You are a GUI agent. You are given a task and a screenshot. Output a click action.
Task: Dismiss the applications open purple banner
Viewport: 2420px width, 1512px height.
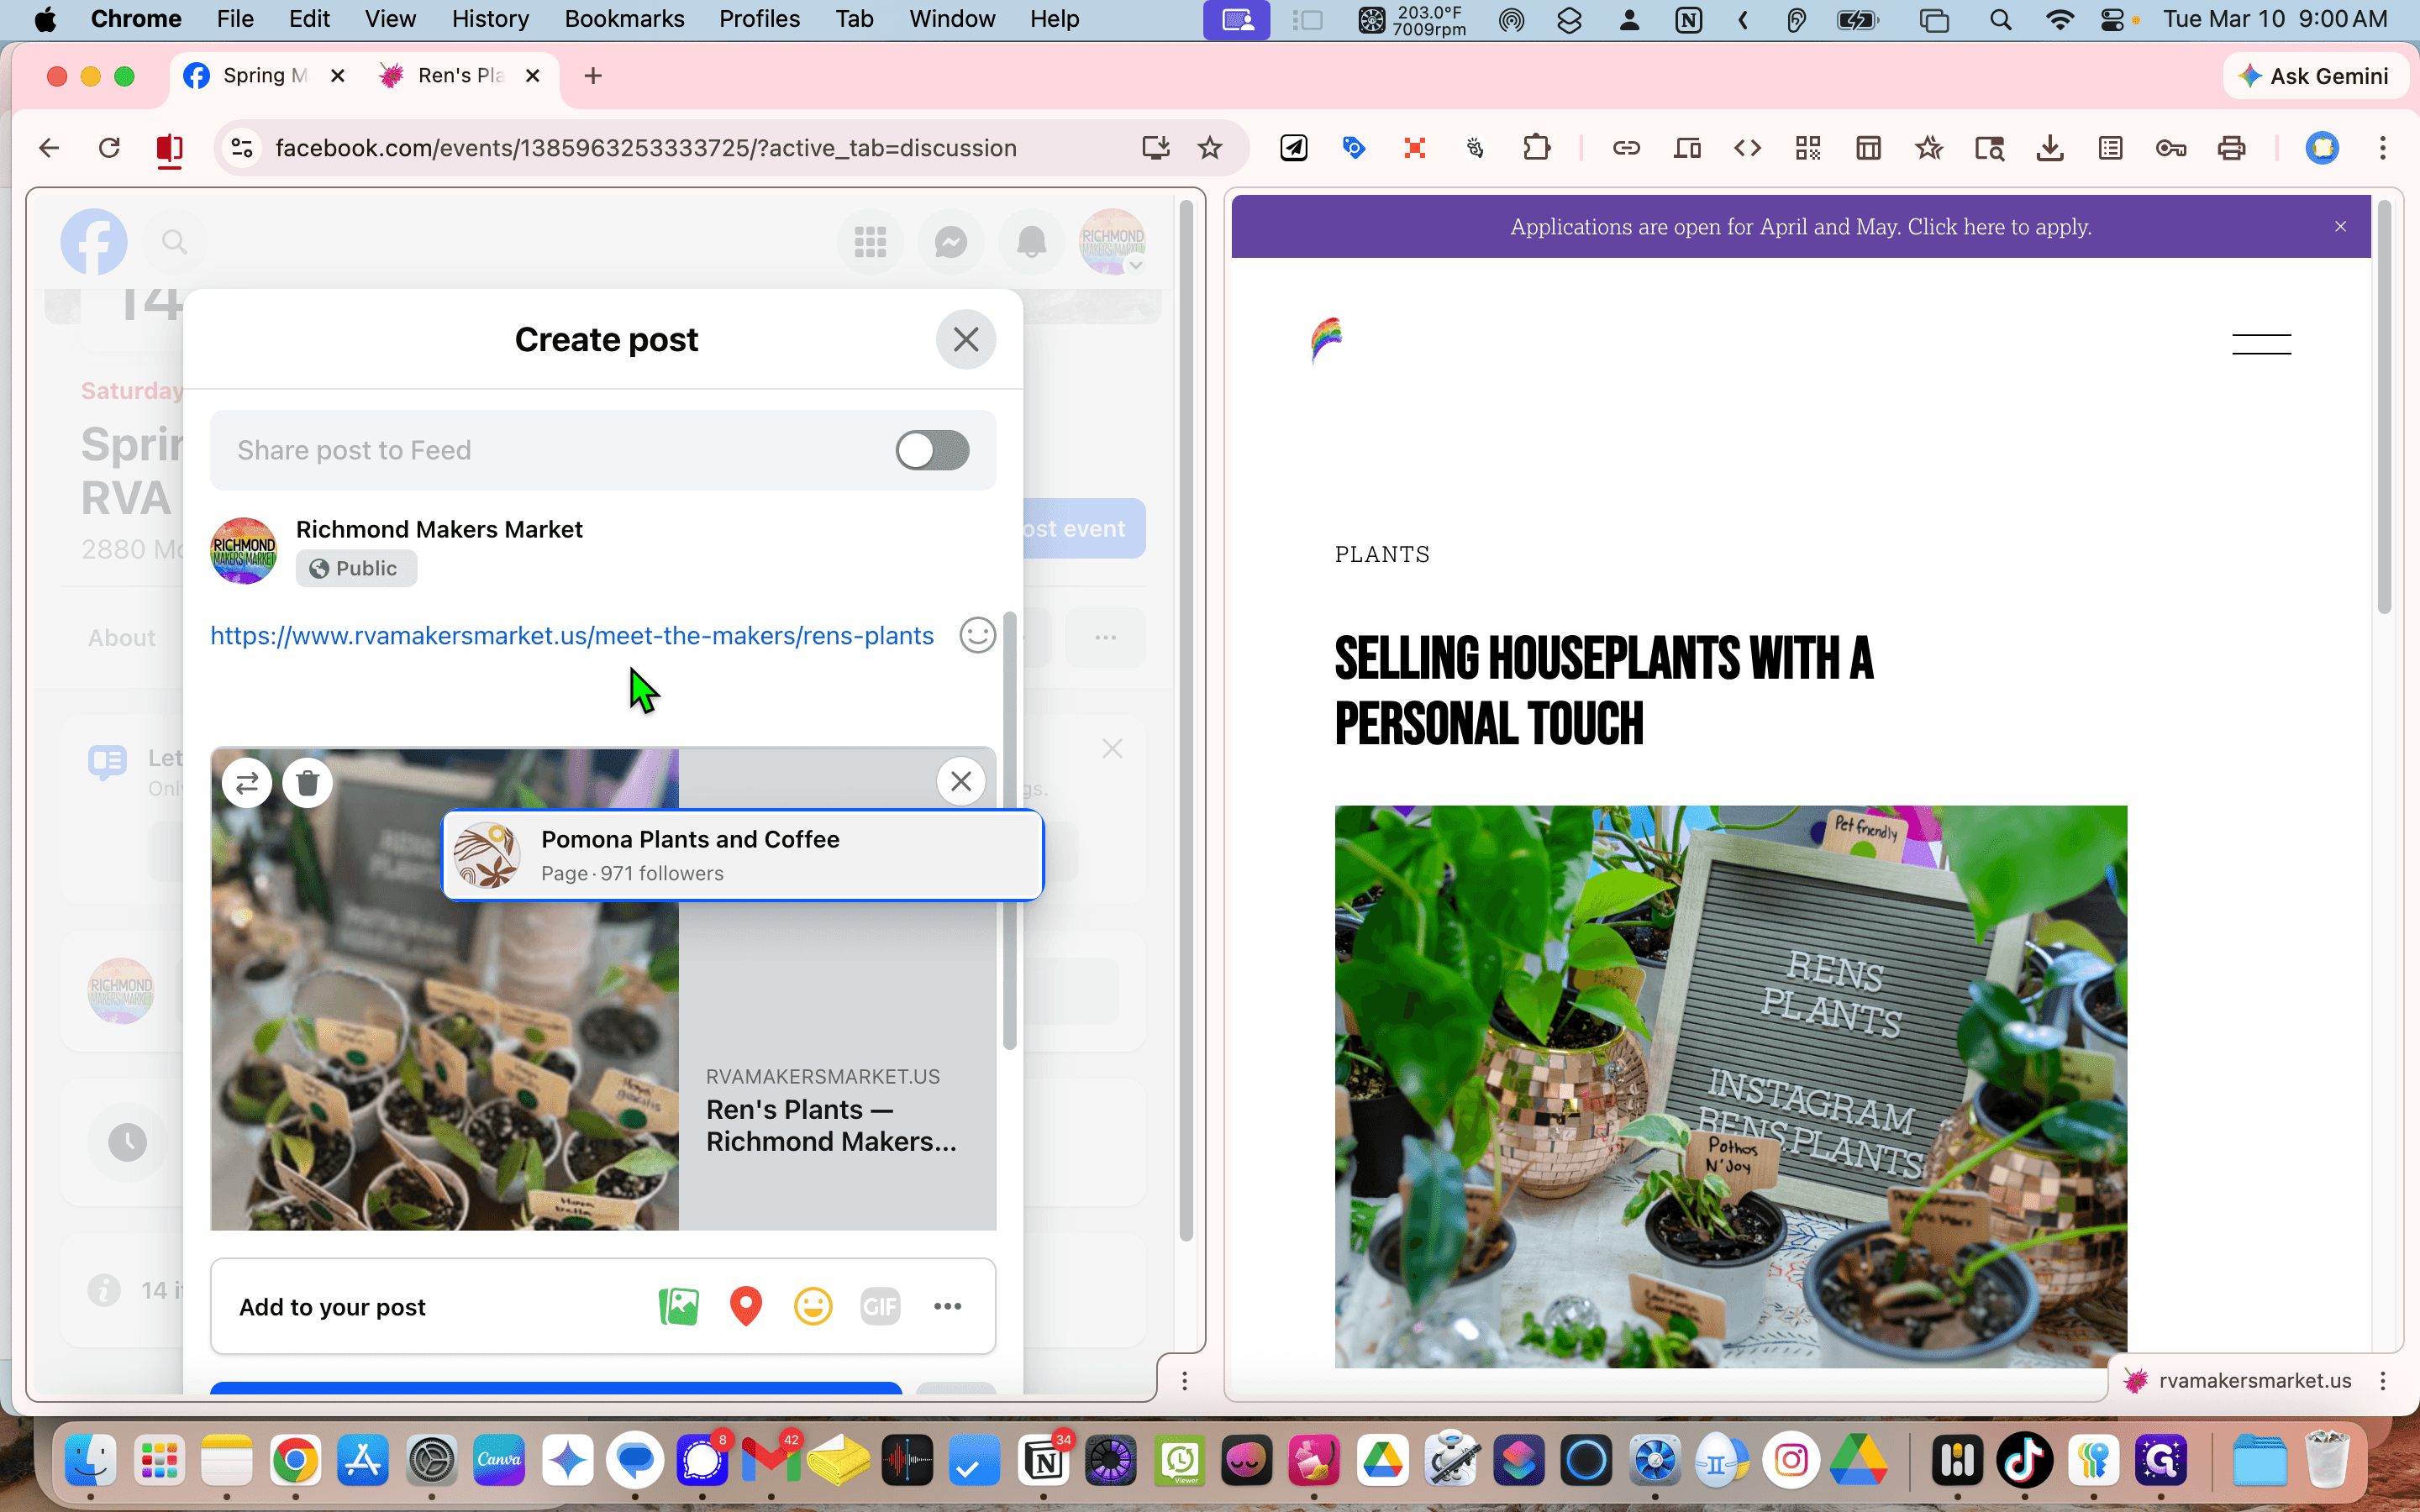(x=2340, y=227)
